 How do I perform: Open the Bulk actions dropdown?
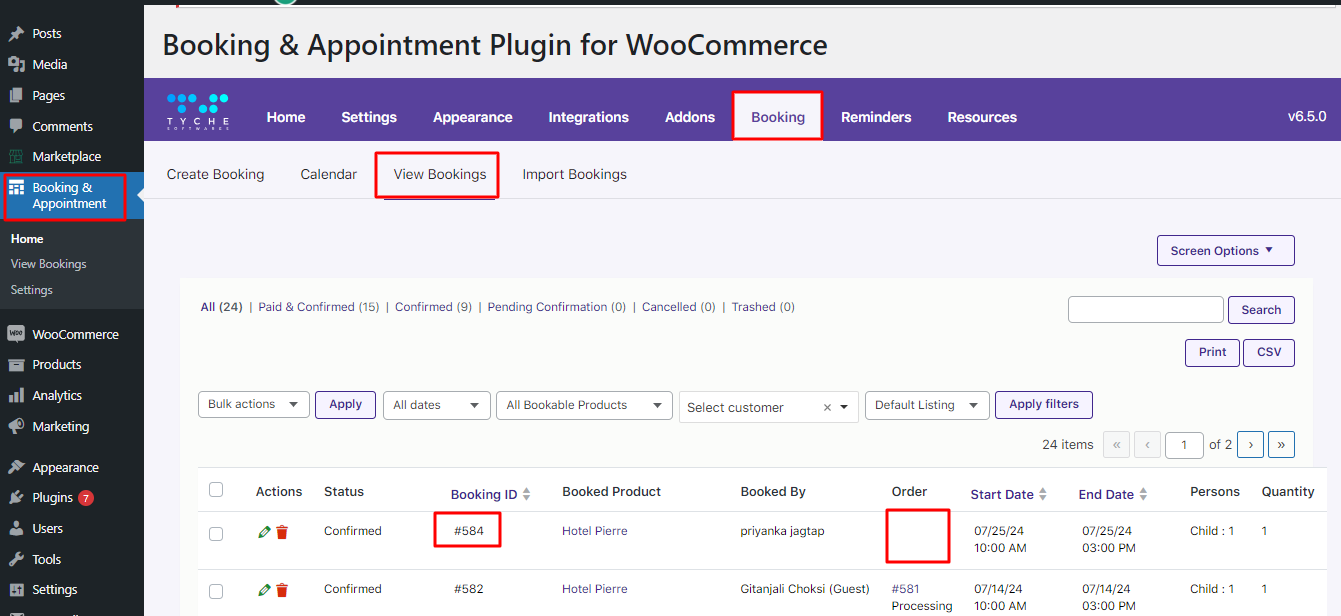point(253,404)
